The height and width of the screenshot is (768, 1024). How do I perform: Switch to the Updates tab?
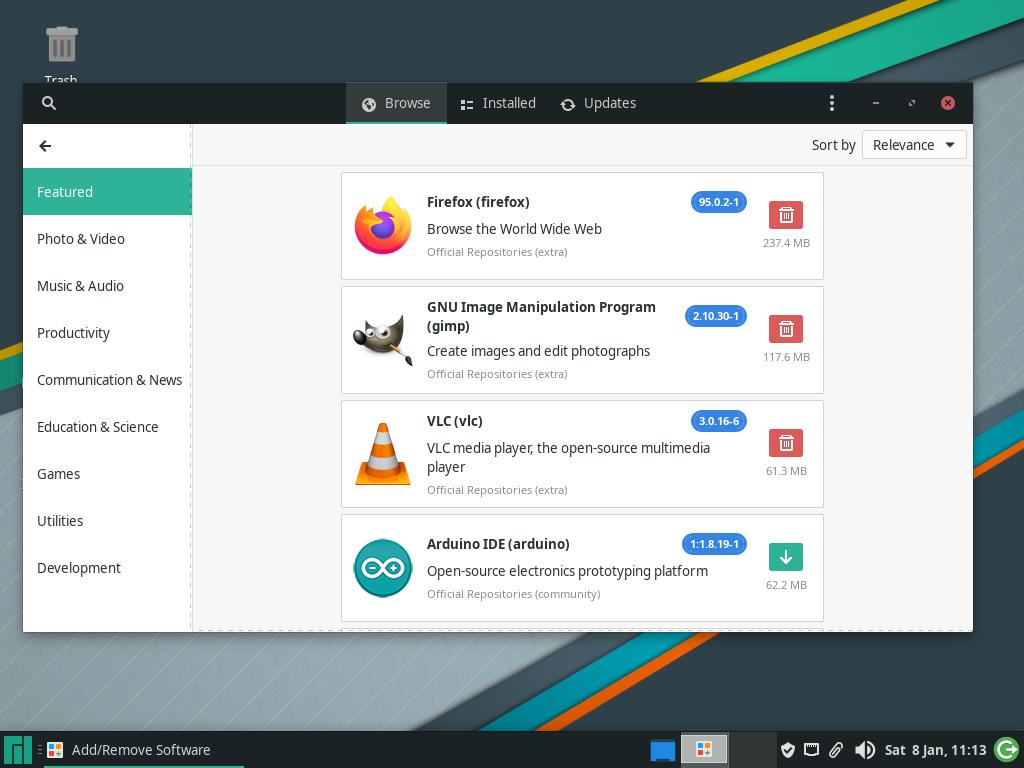(598, 103)
